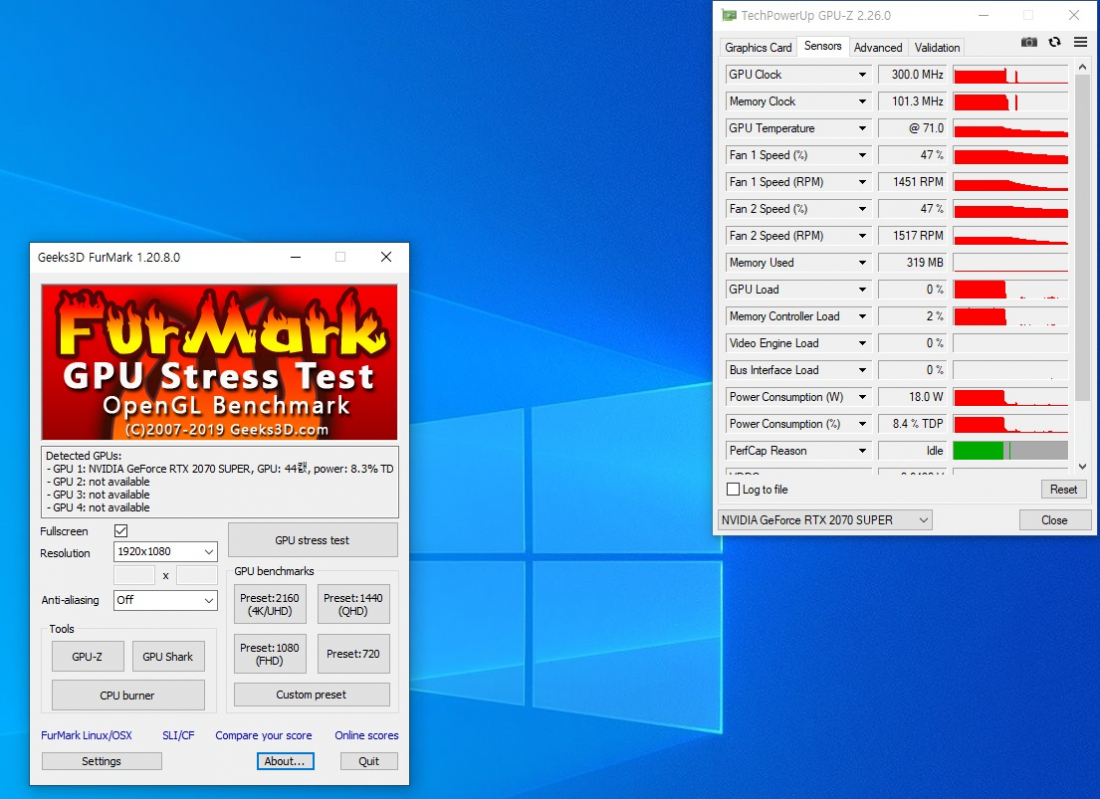Expand the Video Engine Load sensor dropdown

click(862, 344)
